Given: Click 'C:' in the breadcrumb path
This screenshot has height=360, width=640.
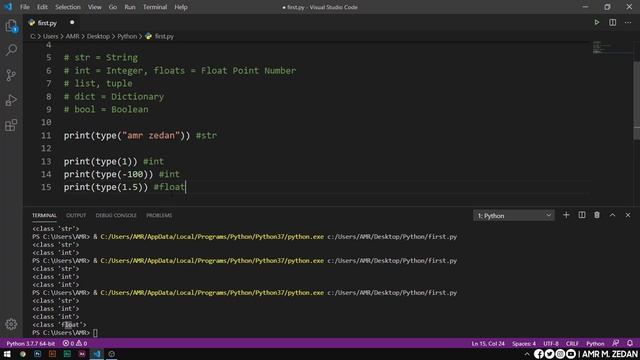Looking at the screenshot, I should 33,36.
